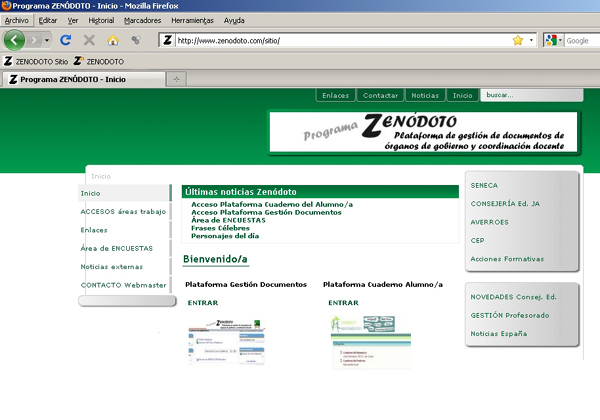Open ACCESOS áreas trabajo in sidebar
The width and height of the screenshot is (600, 420).
coord(123,212)
